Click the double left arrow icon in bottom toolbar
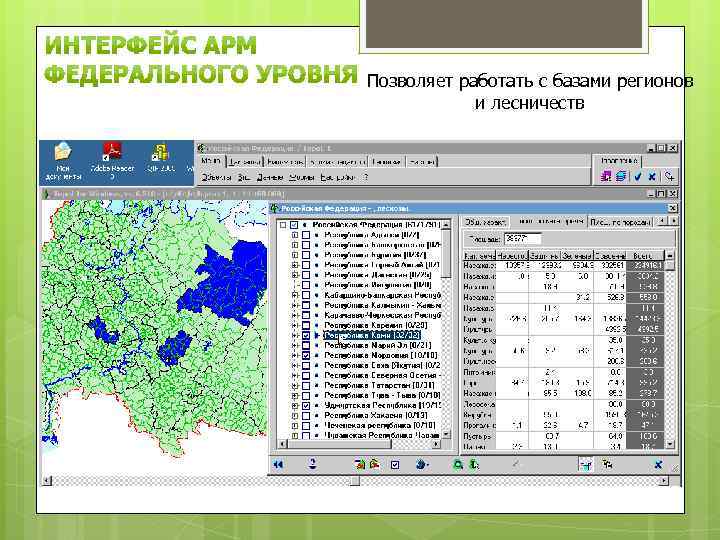 coord(278,465)
